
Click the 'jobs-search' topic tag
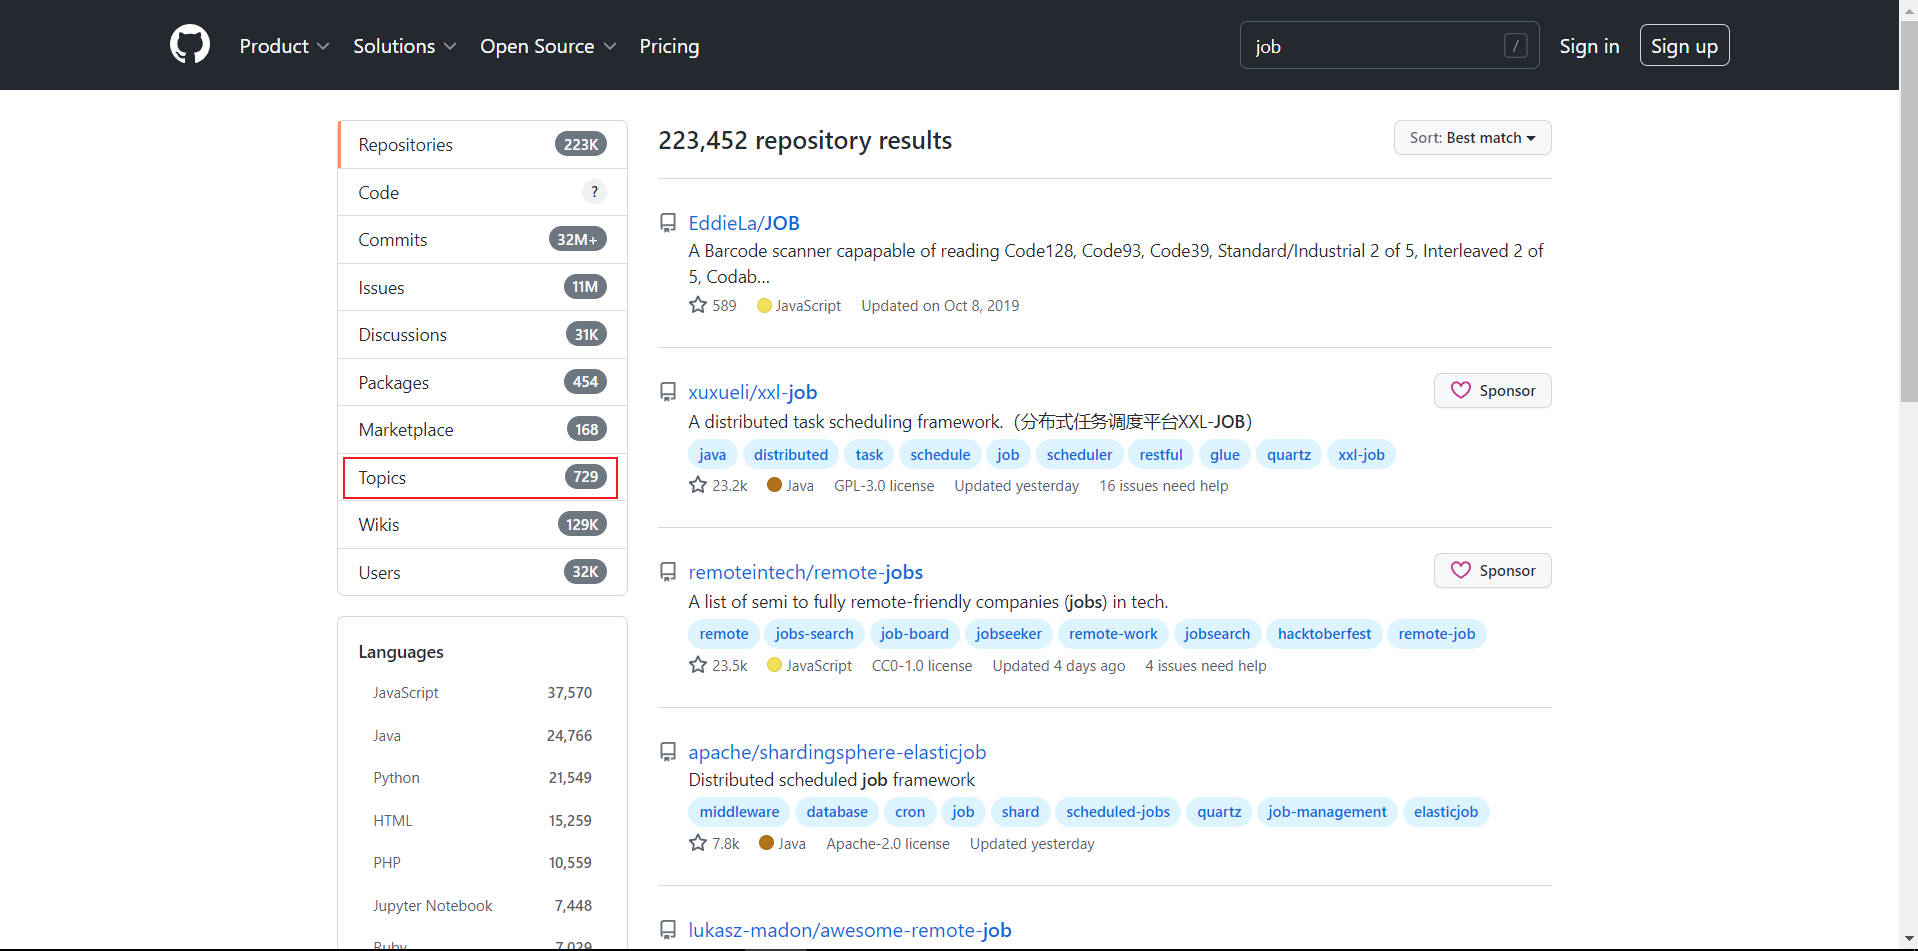pos(814,634)
